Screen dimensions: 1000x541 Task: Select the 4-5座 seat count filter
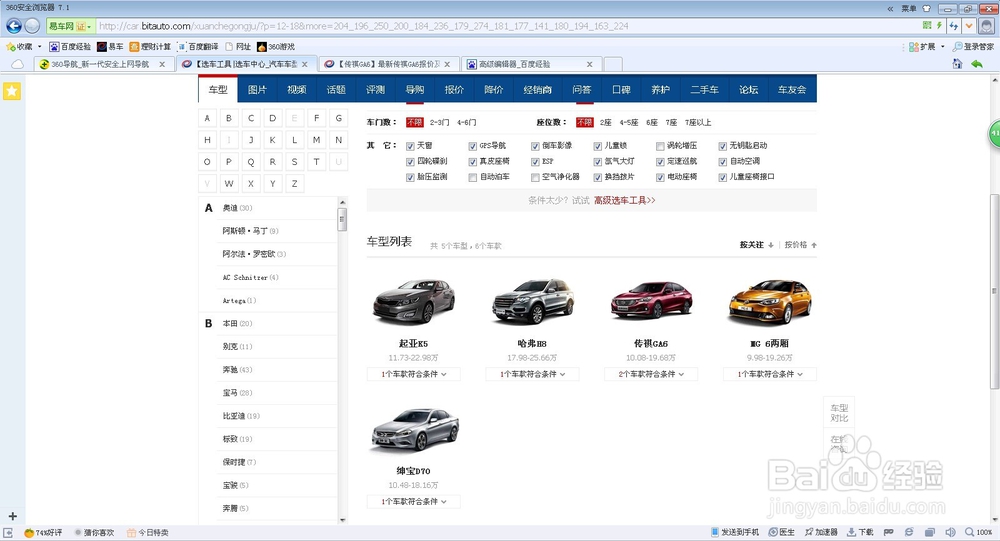629,122
